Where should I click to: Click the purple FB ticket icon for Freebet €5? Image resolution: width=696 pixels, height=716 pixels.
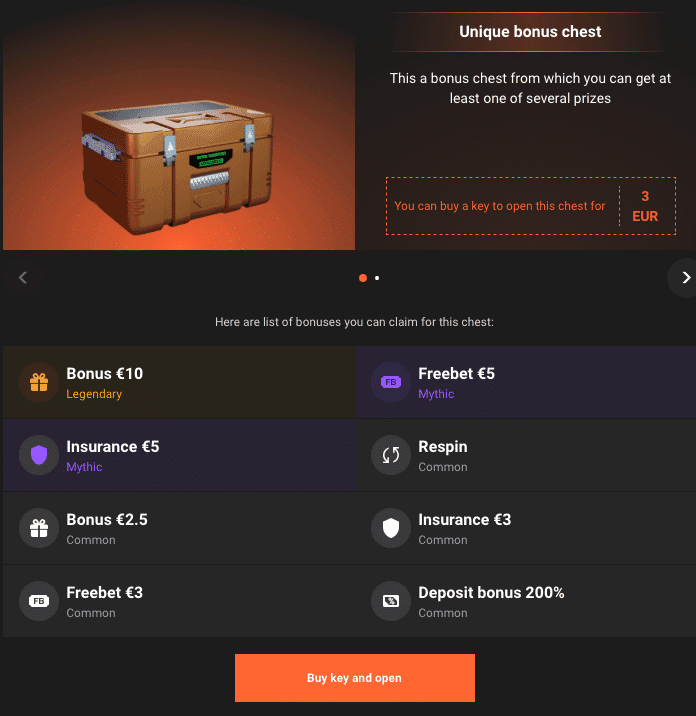pyautogui.click(x=391, y=382)
